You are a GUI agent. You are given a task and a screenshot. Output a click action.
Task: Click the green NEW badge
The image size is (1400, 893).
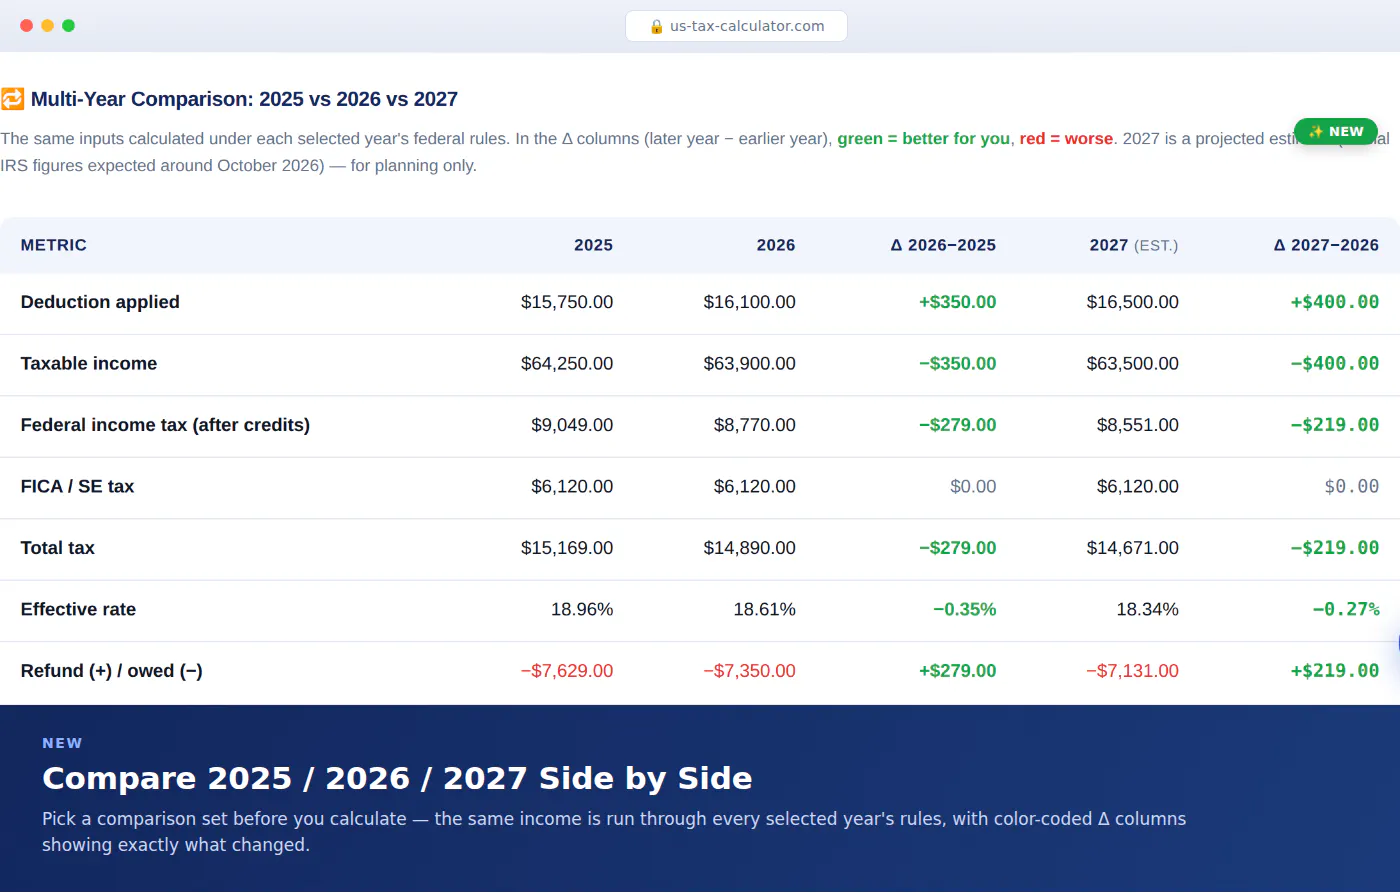[1336, 131]
